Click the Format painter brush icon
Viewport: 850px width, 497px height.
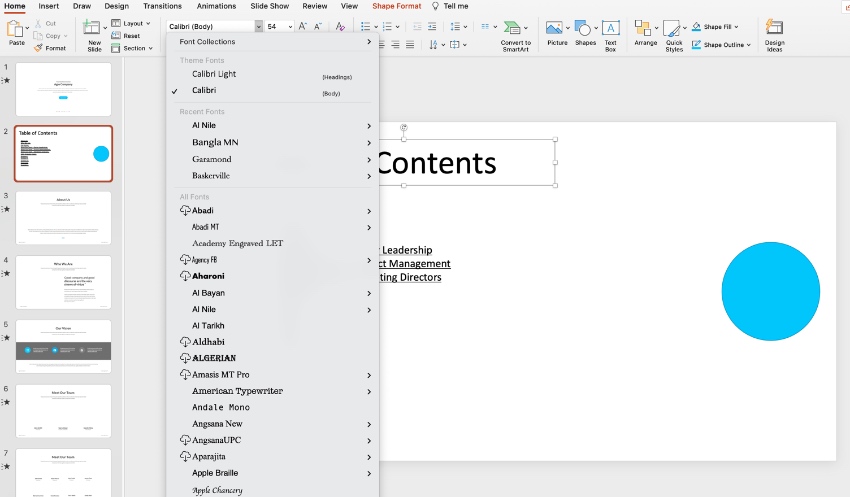point(38,48)
